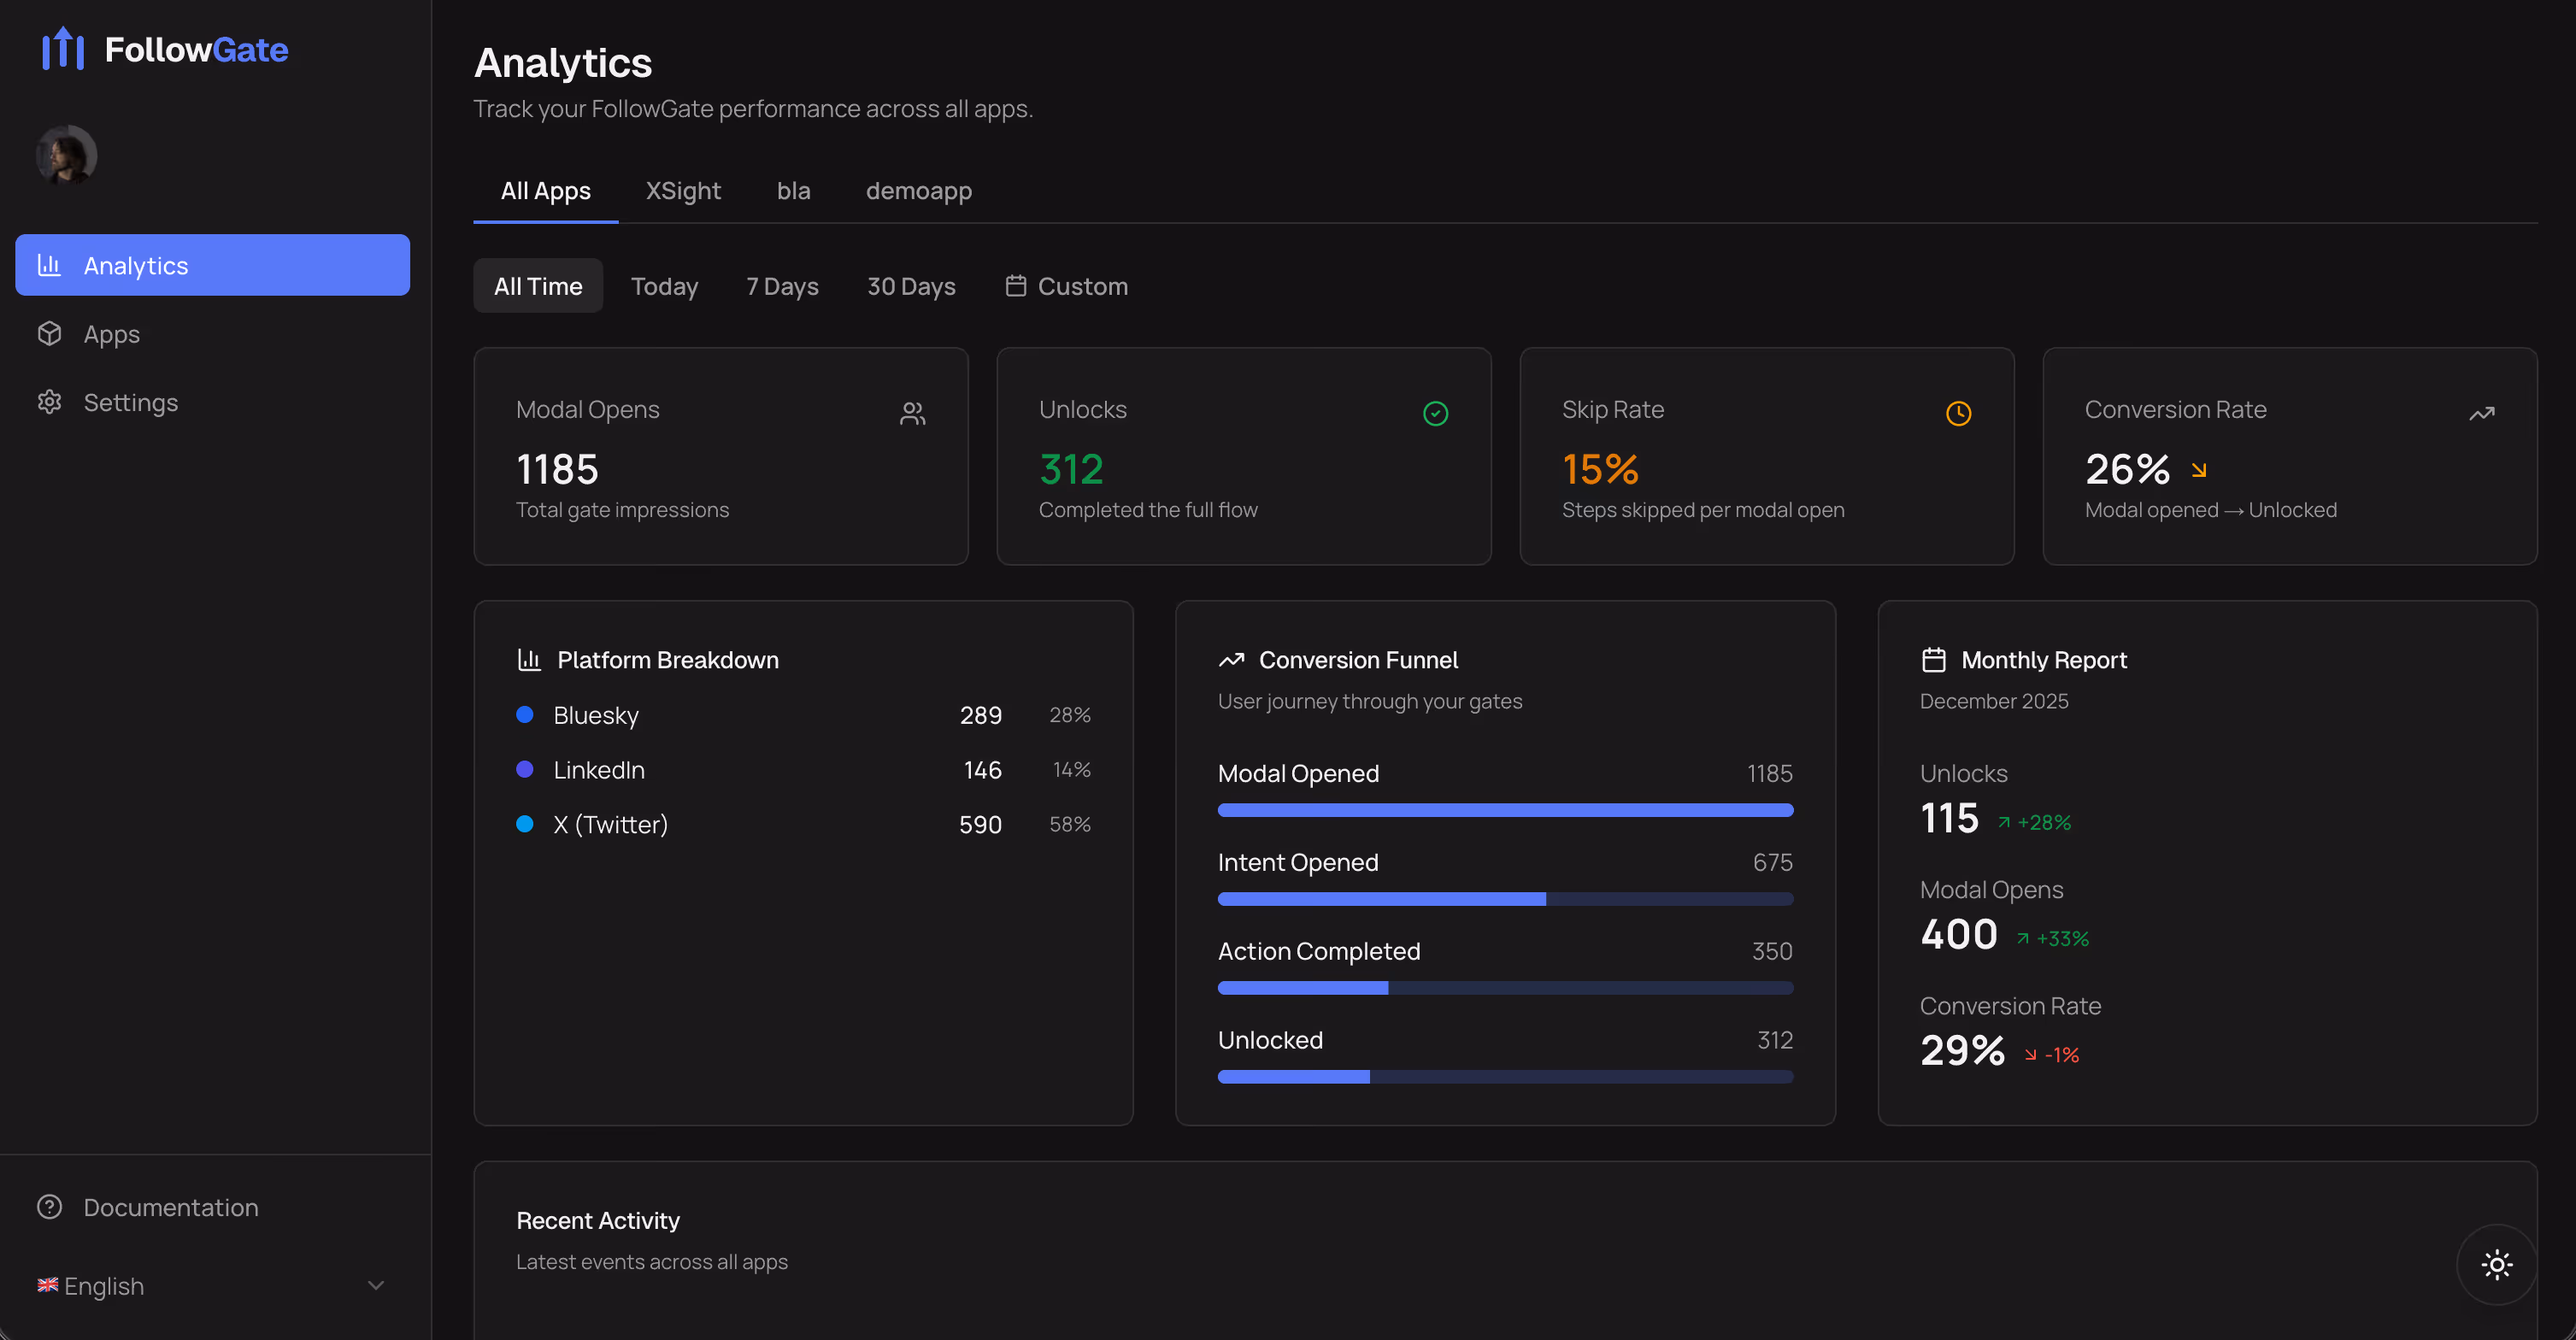Click the Conversion Rate value 26%
The image size is (2576, 1340).
[2127, 469]
